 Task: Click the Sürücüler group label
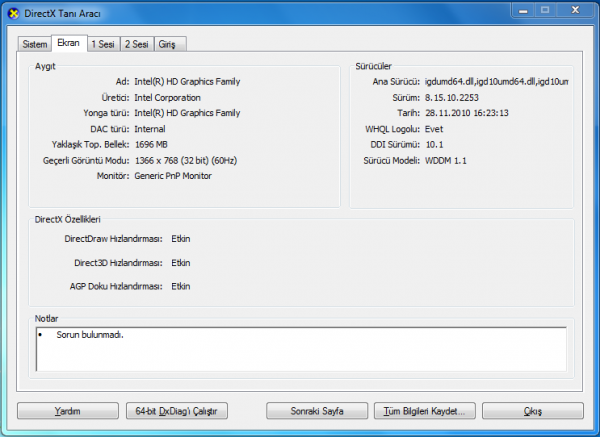(373, 66)
